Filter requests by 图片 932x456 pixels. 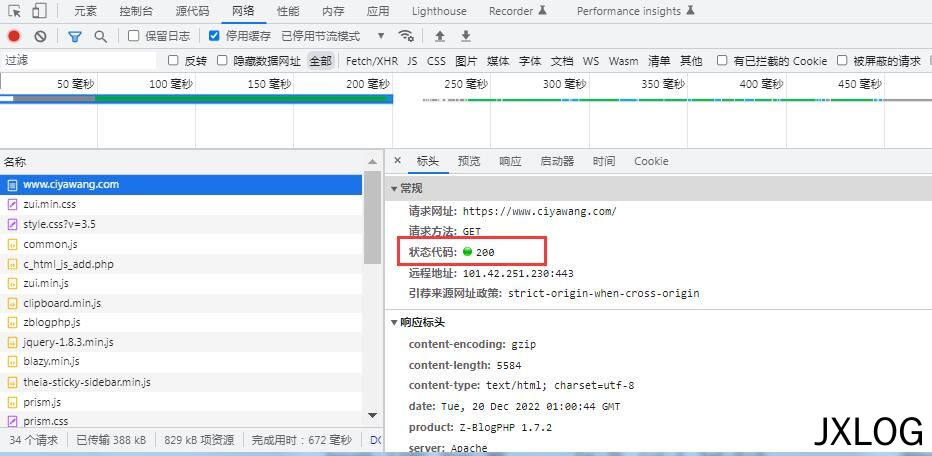click(x=467, y=61)
